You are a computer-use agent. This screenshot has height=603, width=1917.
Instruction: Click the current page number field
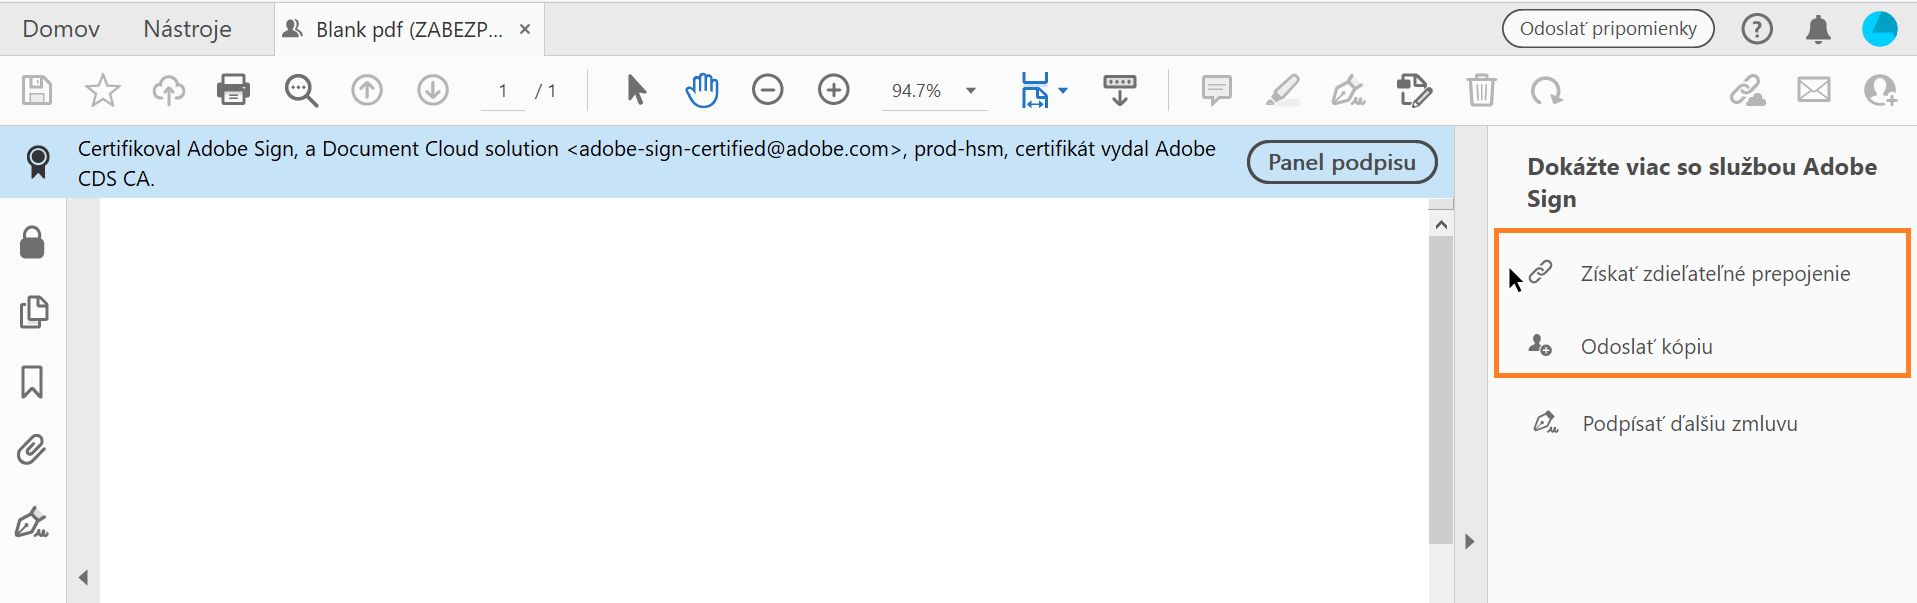click(x=503, y=91)
